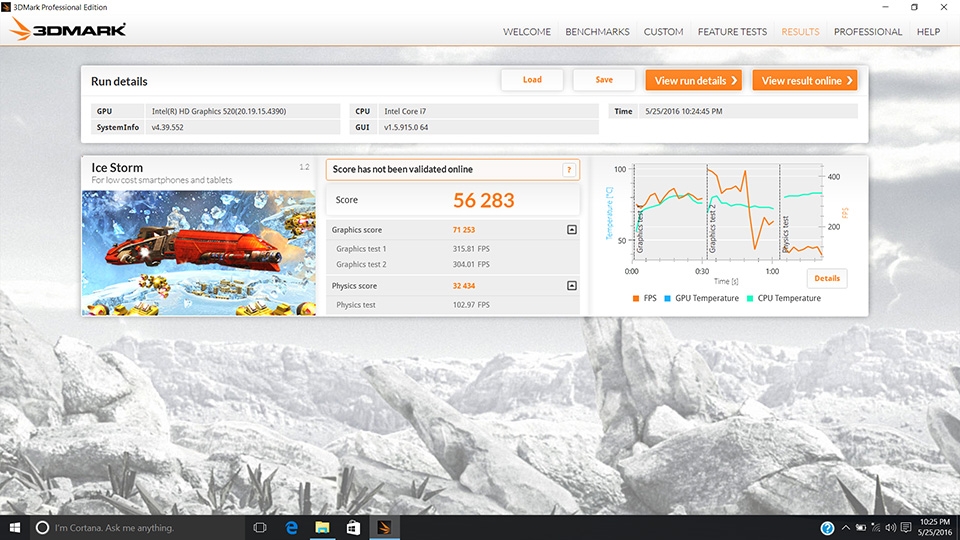The height and width of the screenshot is (540, 960).
Task: Click View run details button
Action: [694, 80]
